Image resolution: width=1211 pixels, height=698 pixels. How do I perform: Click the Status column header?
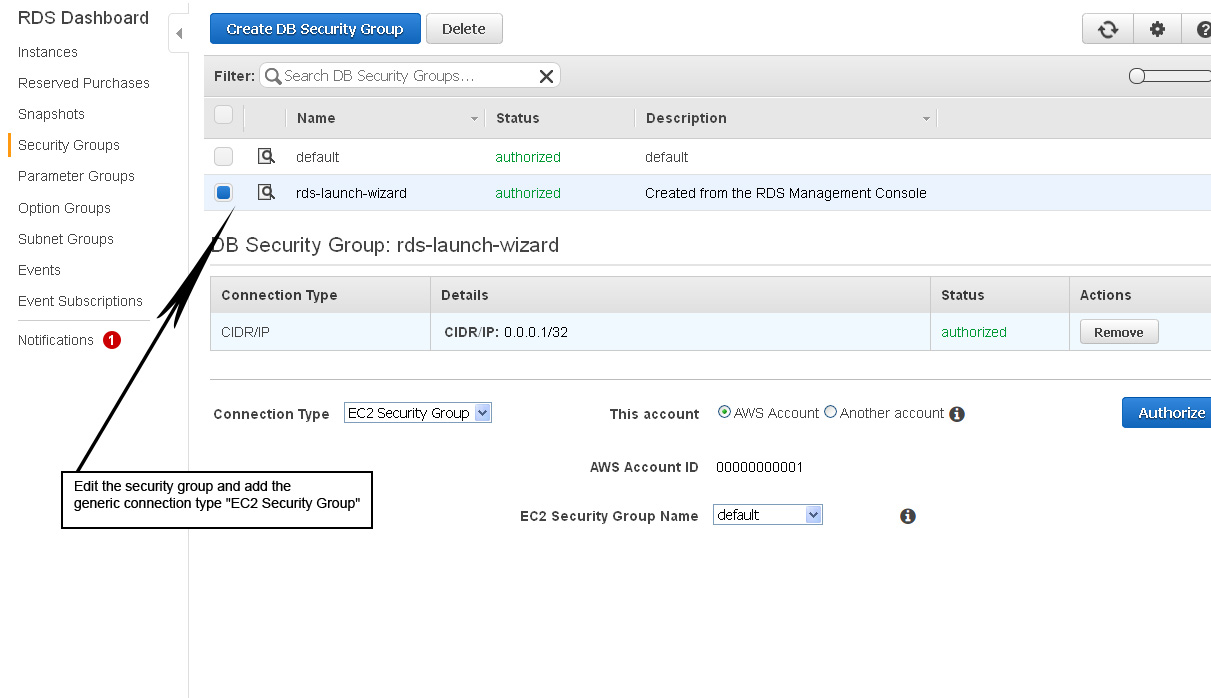[518, 118]
